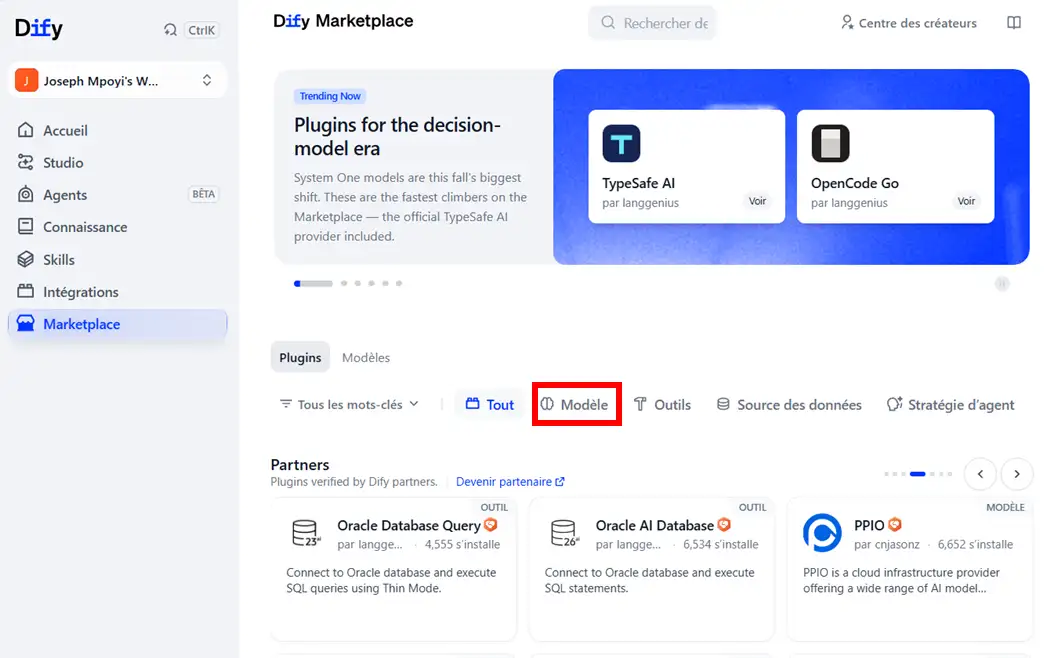This screenshot has width=1050, height=658.
Task: Click the Accueil home icon
Action: [x=25, y=130]
